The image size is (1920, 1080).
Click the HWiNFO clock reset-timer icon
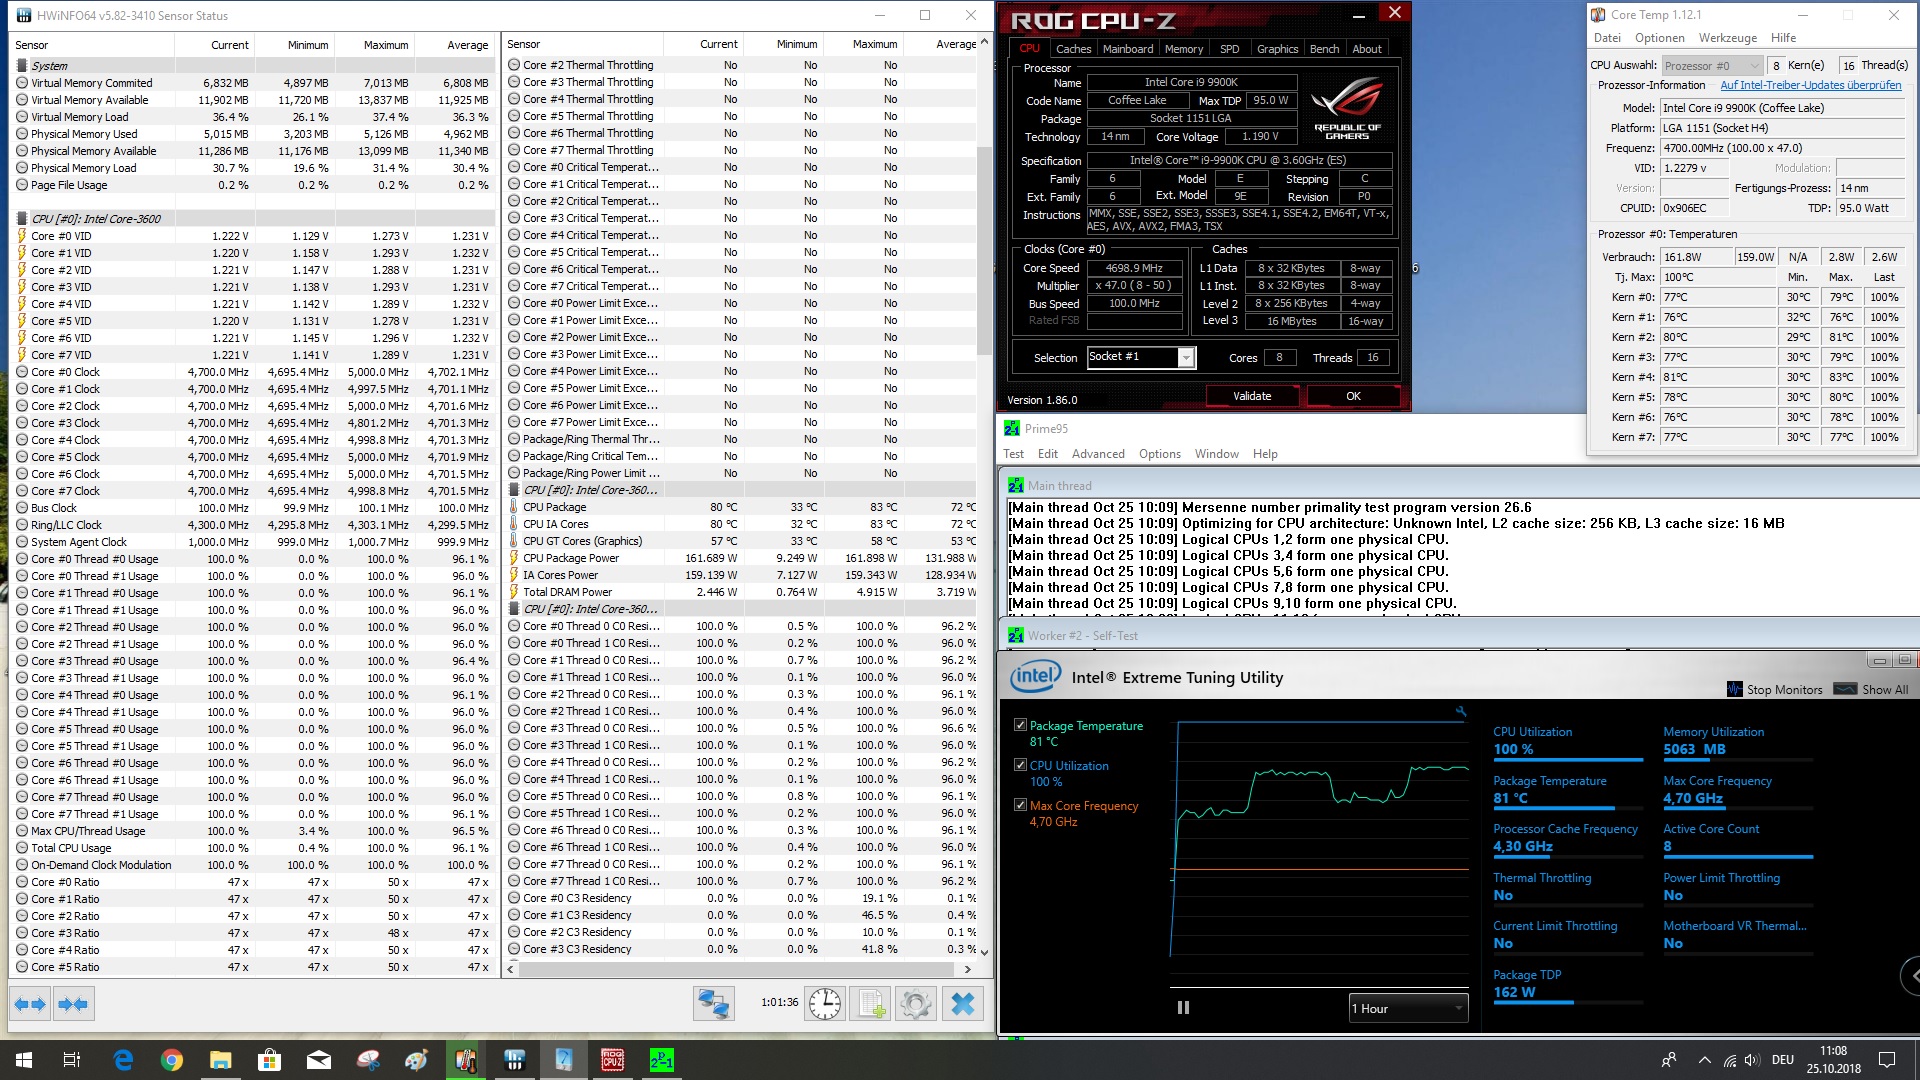click(825, 1003)
